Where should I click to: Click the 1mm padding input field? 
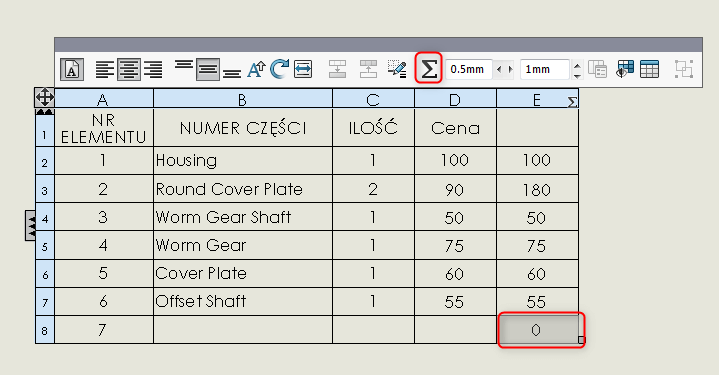(545, 69)
